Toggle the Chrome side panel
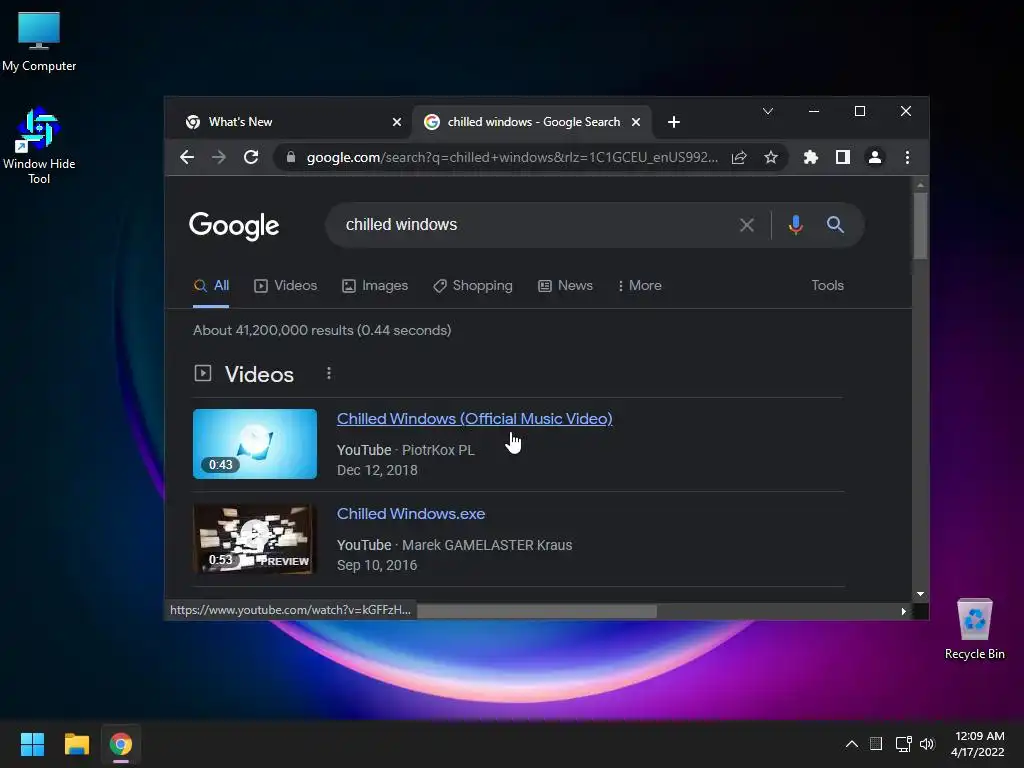Image resolution: width=1024 pixels, height=768 pixels. [x=842, y=157]
